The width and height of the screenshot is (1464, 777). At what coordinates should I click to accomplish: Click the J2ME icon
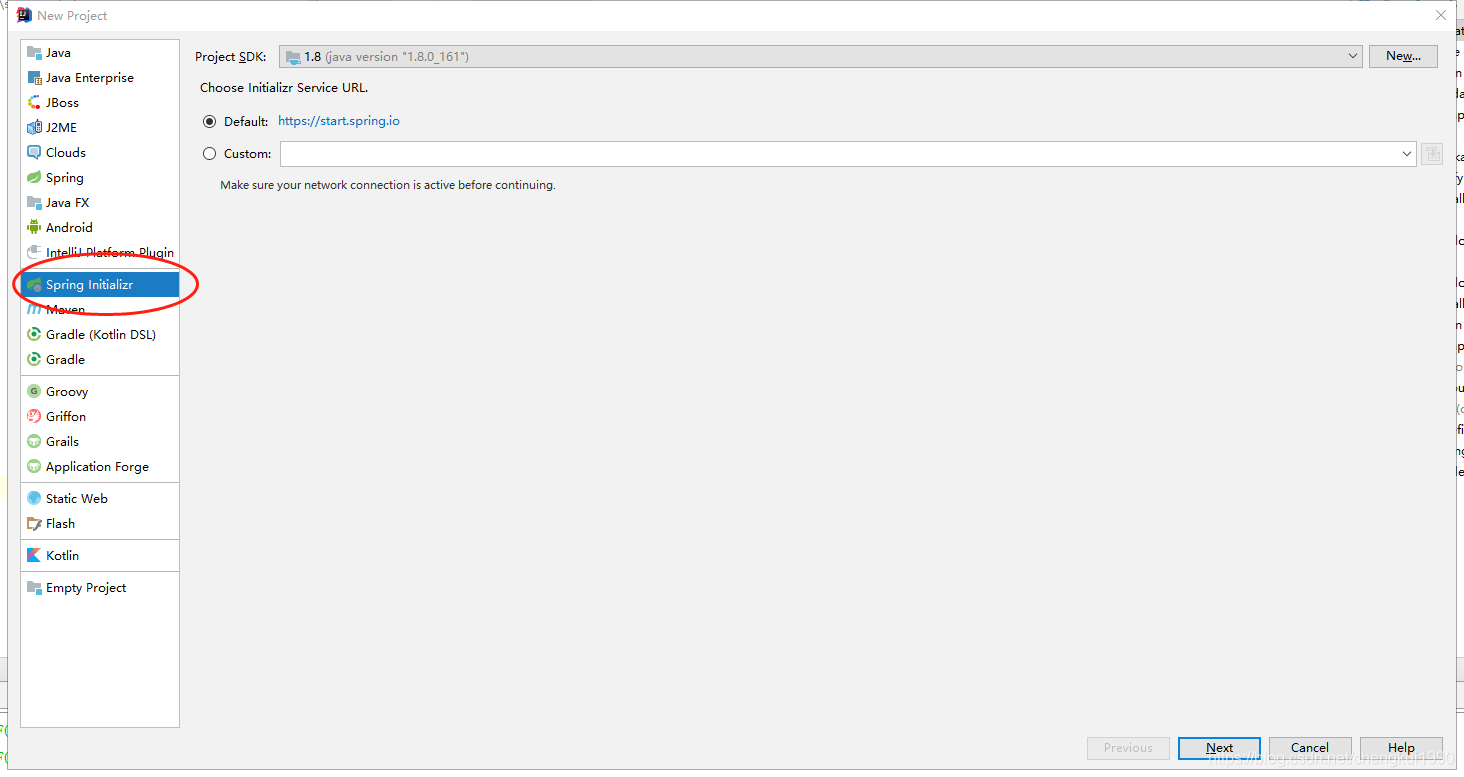point(34,128)
